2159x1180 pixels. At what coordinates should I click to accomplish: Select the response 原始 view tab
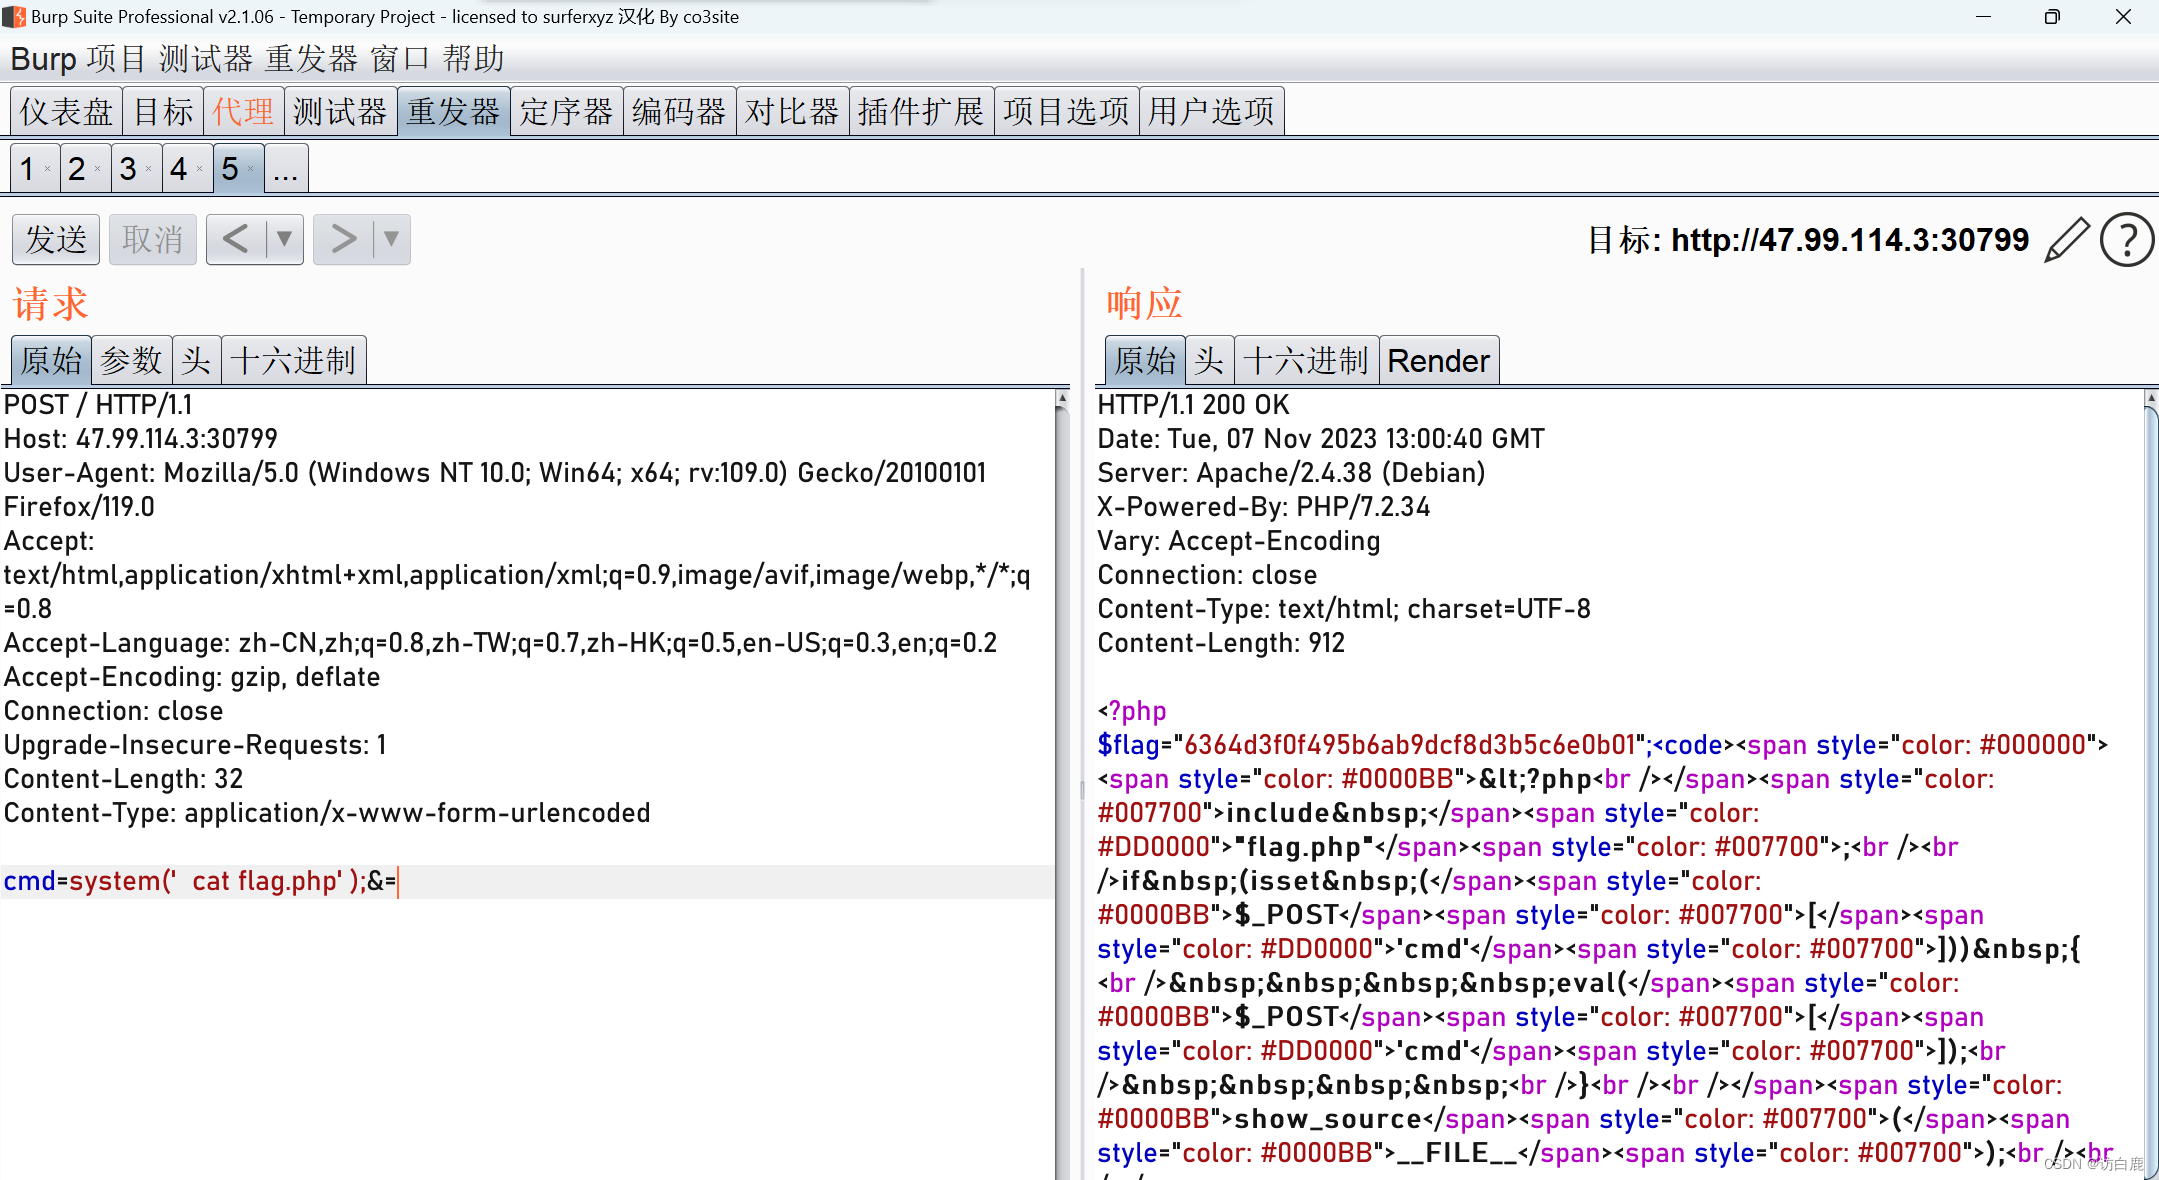(1145, 360)
